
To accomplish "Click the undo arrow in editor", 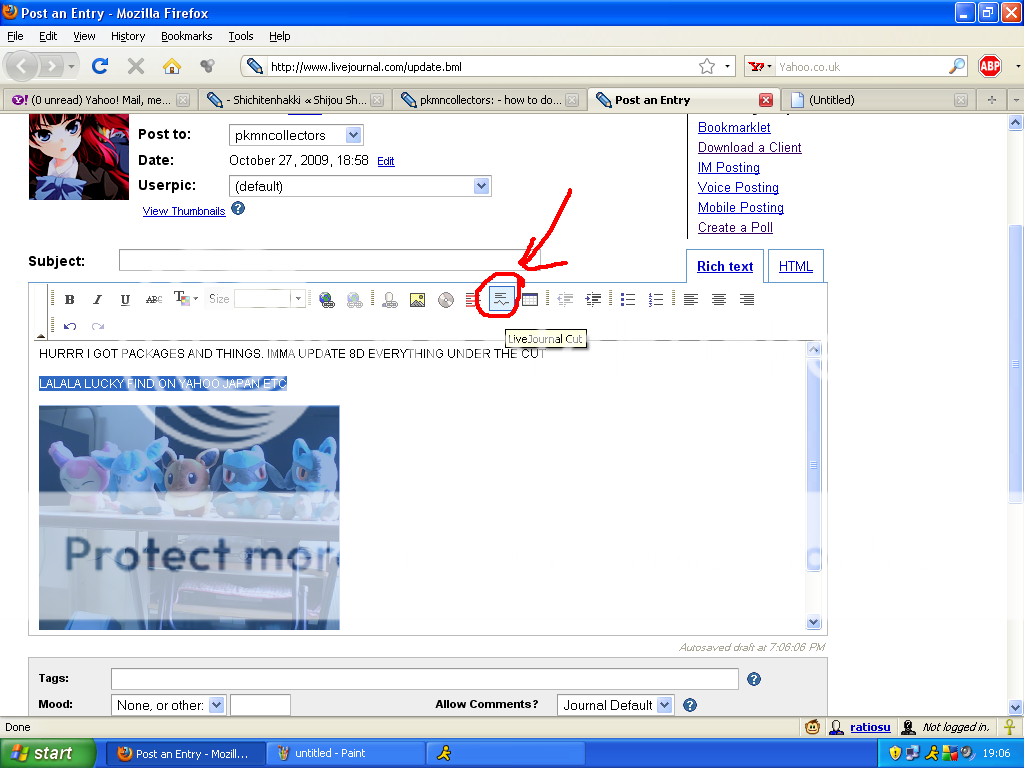I will [70, 326].
